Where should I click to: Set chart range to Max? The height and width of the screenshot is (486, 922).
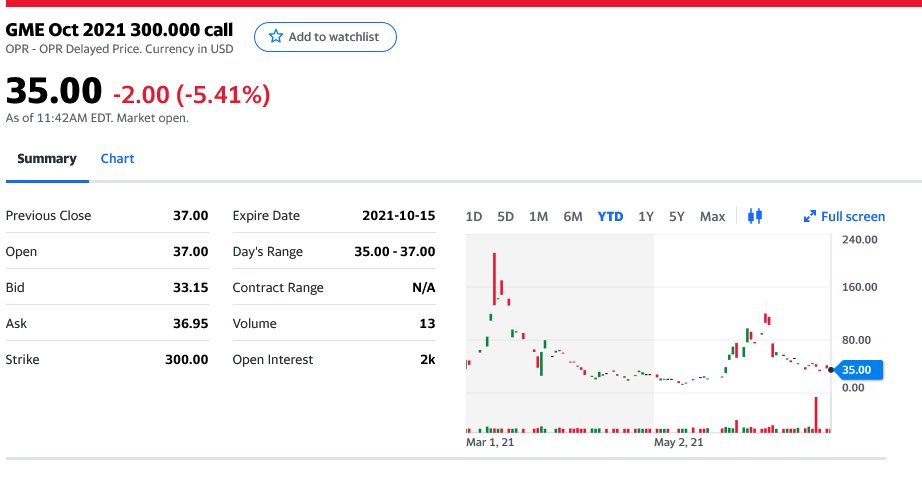(713, 216)
